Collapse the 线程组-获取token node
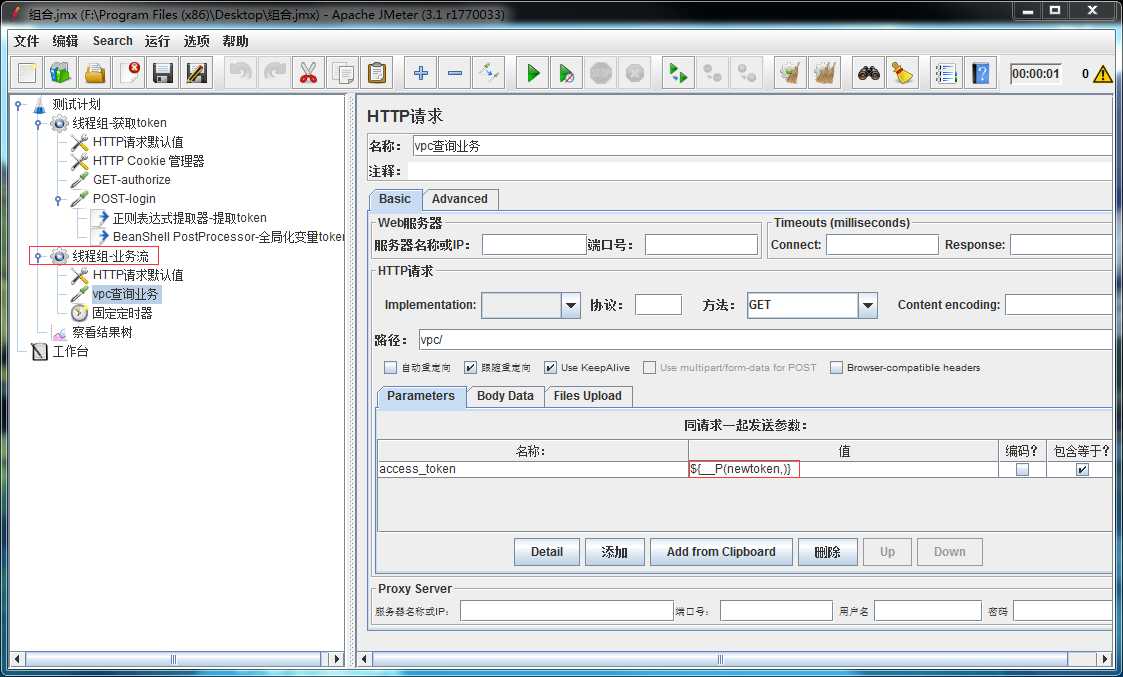1123x677 pixels. [x=39, y=124]
